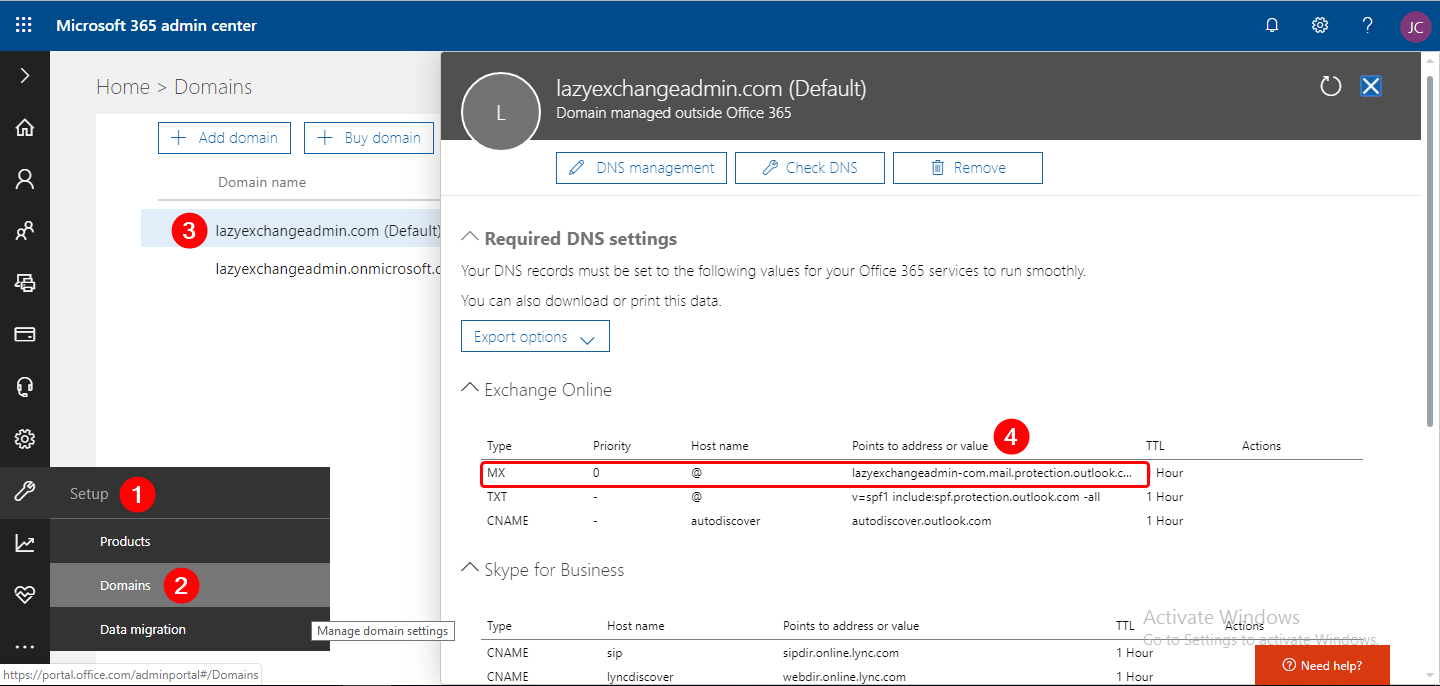The image size is (1440, 686).
Task: Click Microsoft 365 admin center title
Action: [x=156, y=25]
